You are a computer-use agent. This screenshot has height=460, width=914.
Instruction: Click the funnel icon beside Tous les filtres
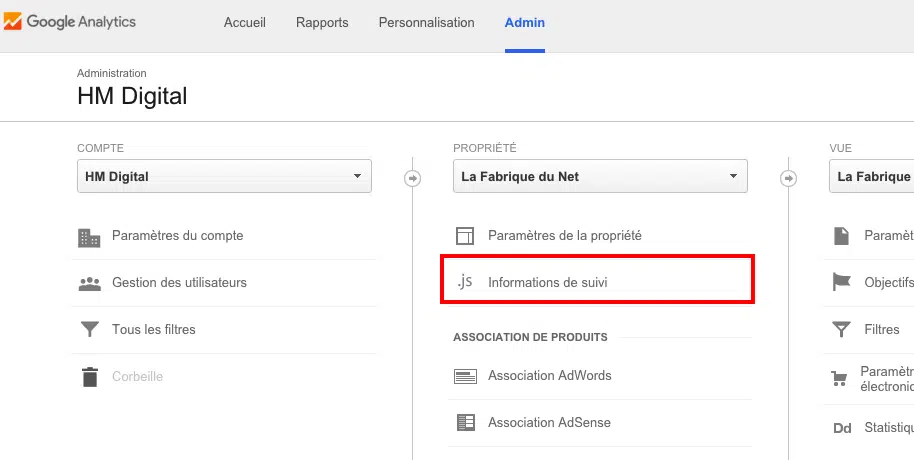coord(90,329)
